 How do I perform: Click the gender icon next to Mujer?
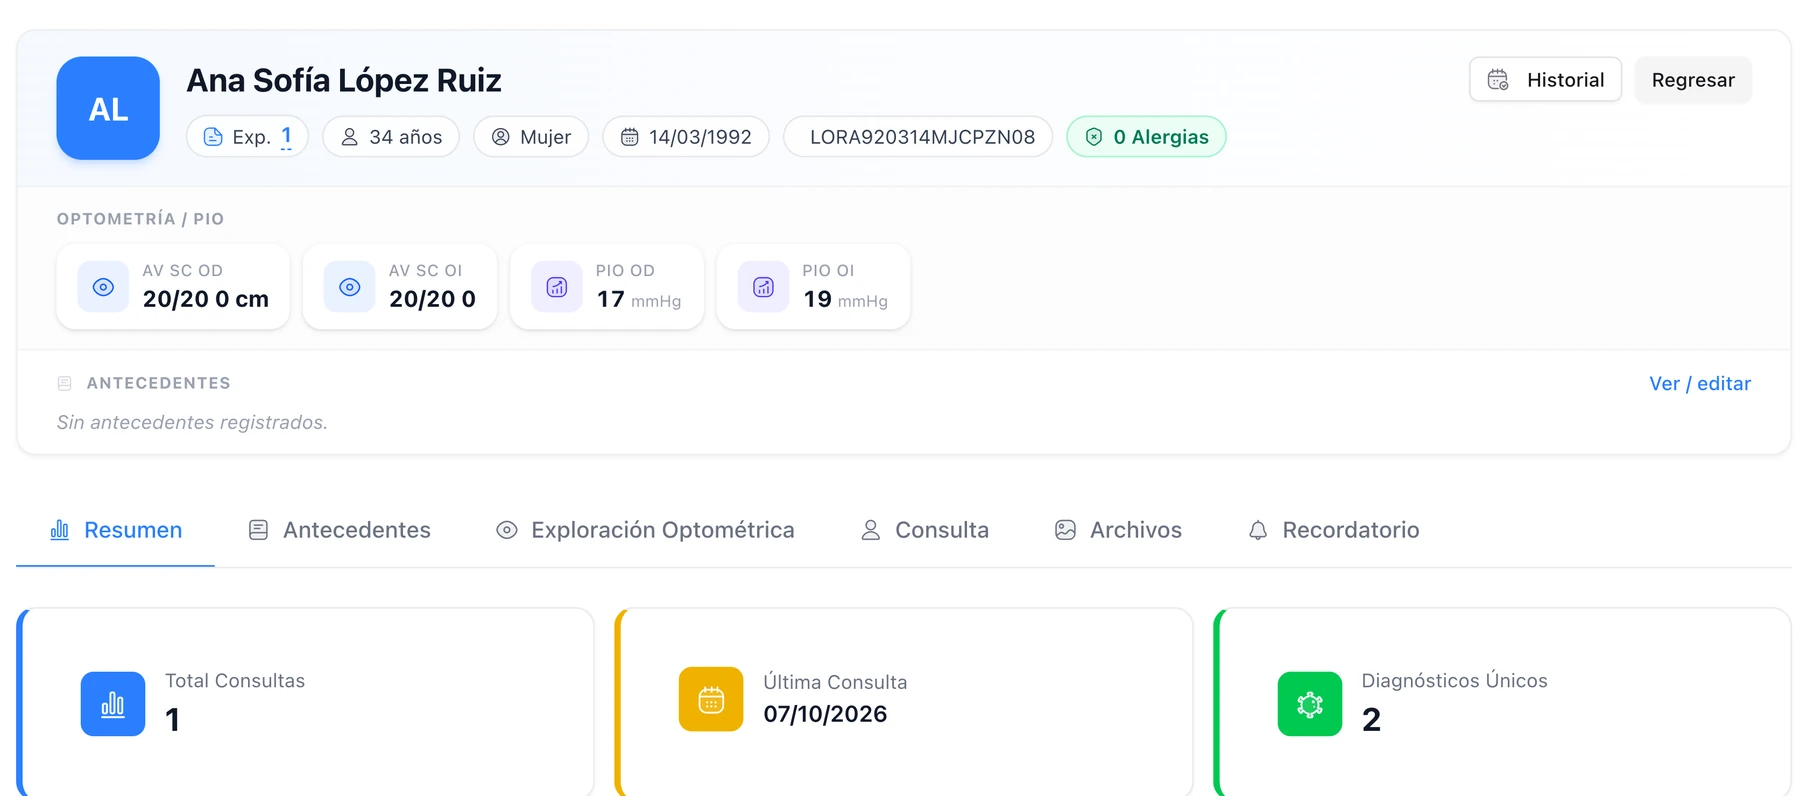click(x=501, y=137)
